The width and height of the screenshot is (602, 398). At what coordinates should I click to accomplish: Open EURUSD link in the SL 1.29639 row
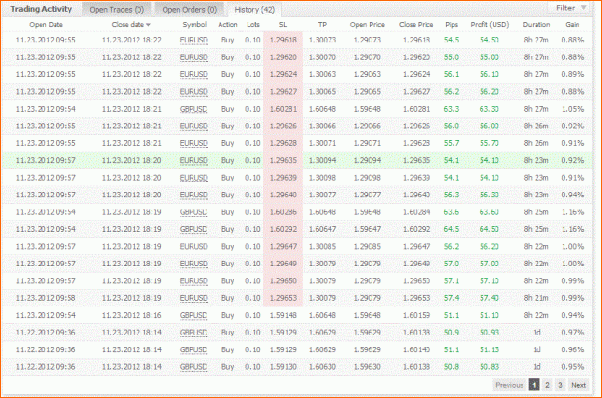194,178
